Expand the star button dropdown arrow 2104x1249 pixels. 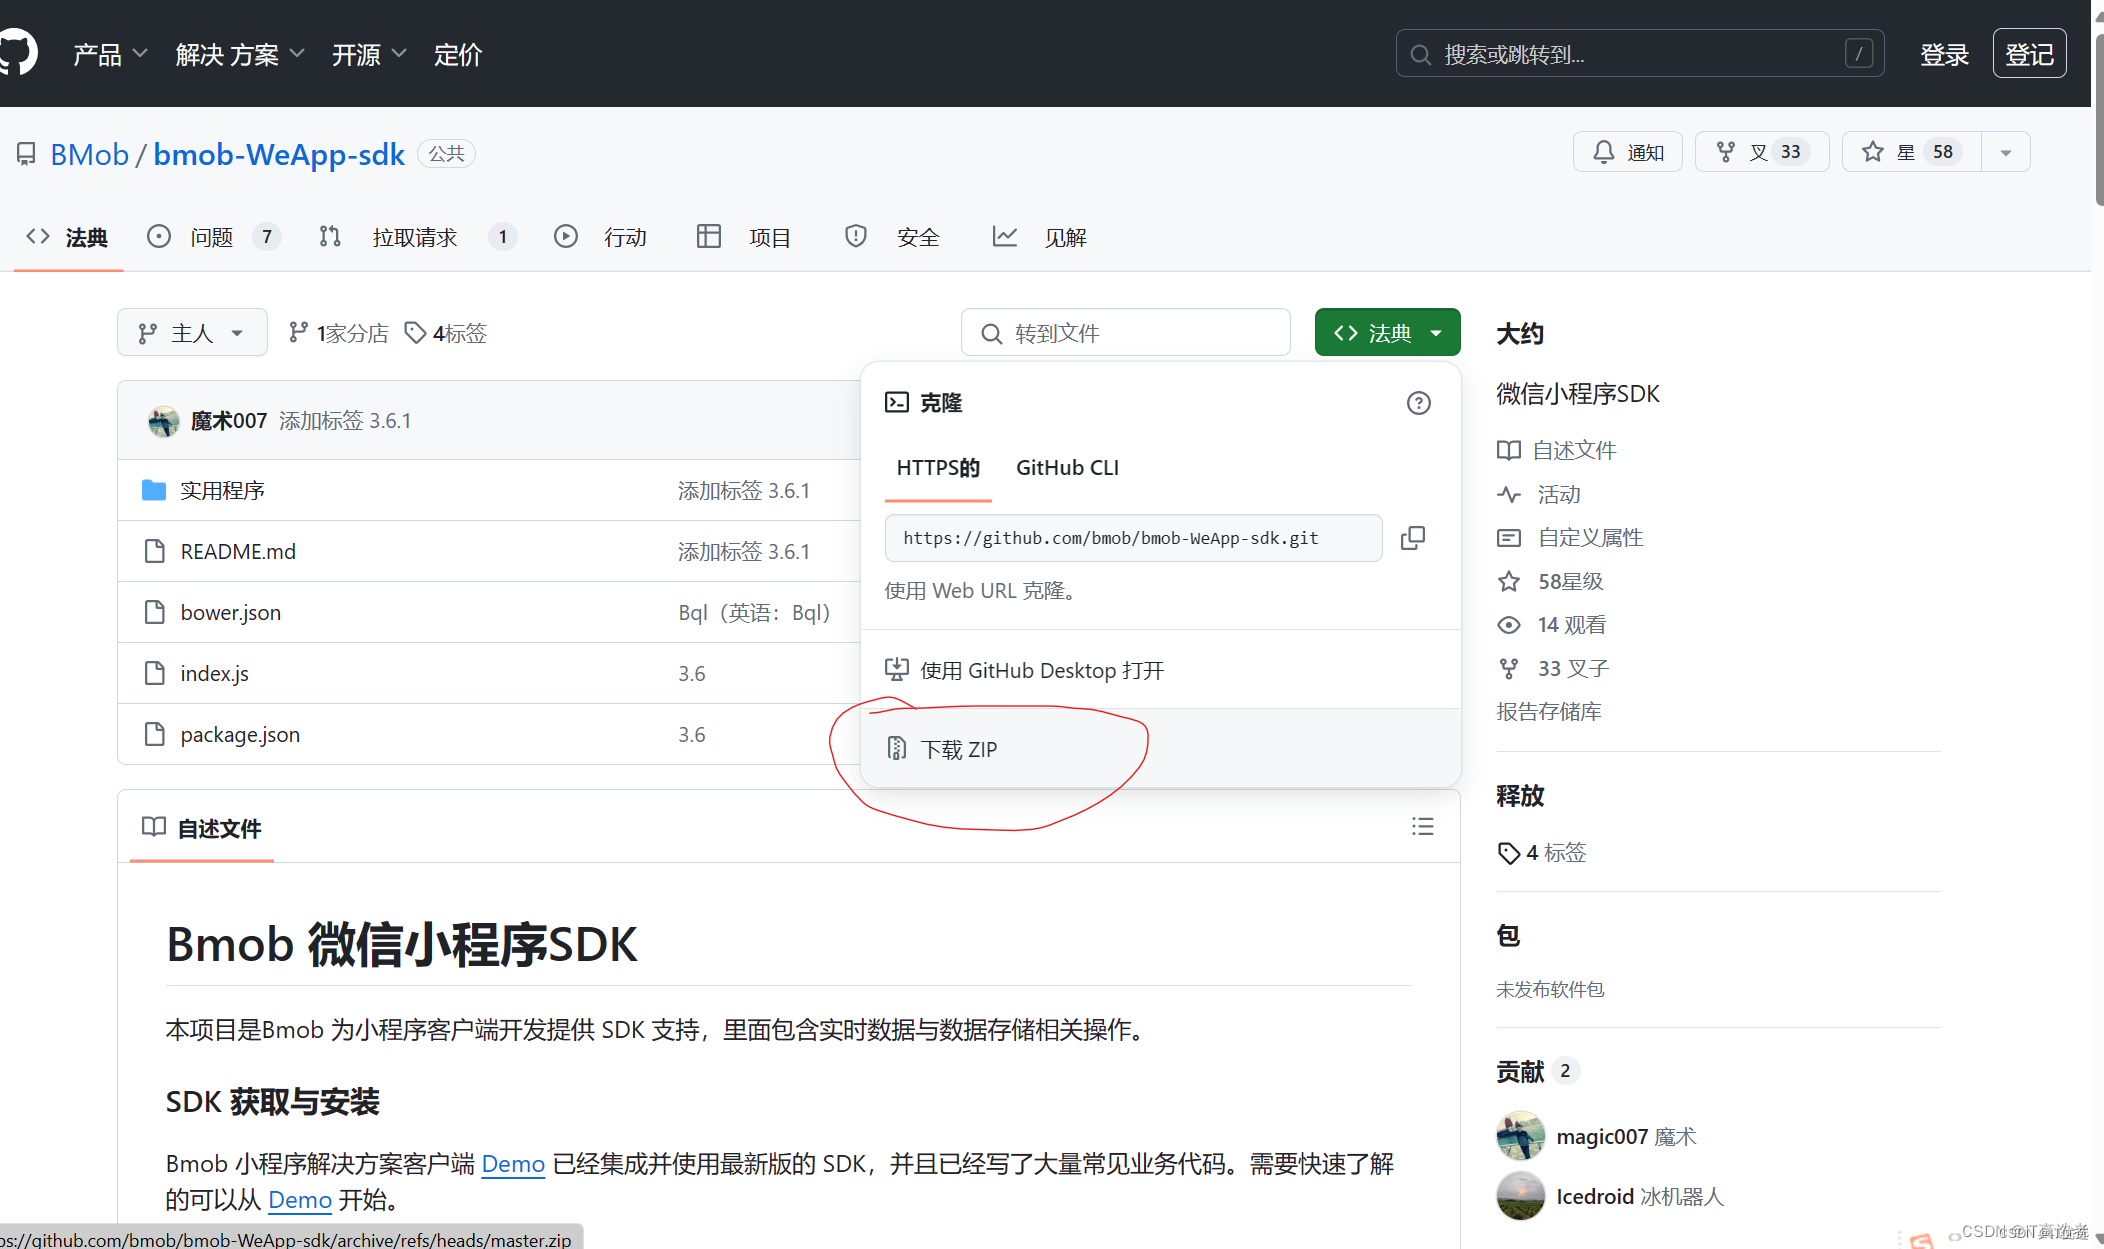(2005, 151)
